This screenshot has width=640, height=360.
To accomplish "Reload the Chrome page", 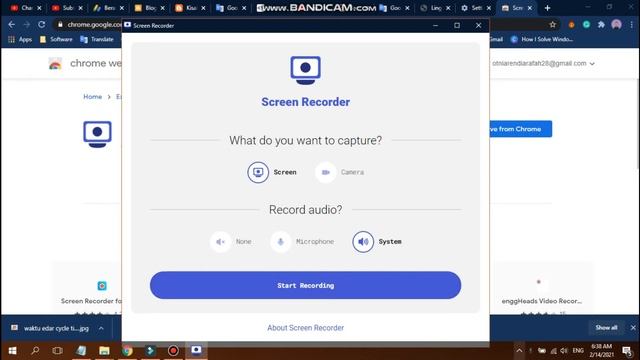I will point(42,24).
